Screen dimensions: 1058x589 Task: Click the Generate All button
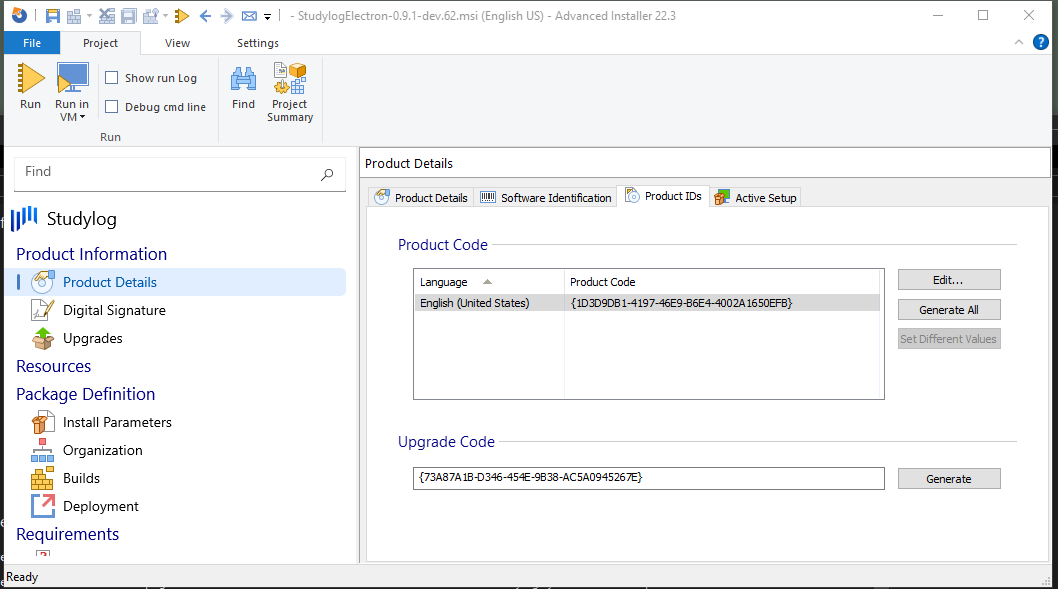[948, 310]
